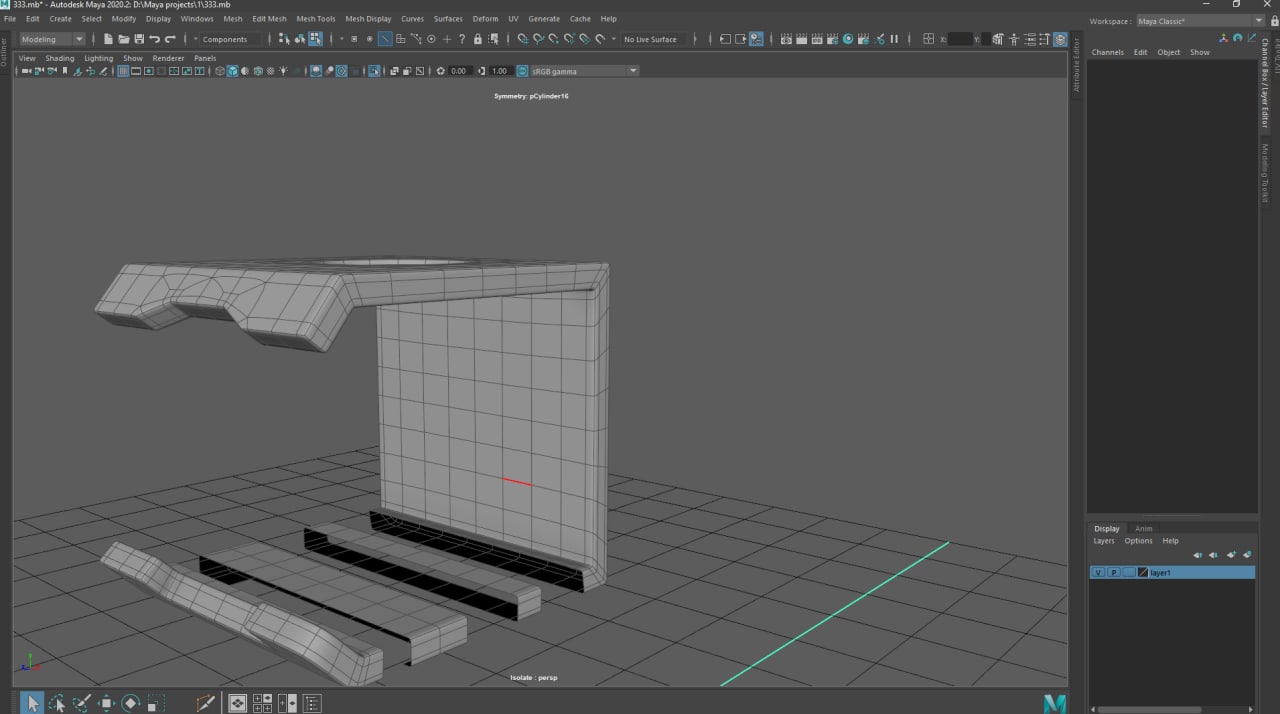1280x714 pixels.
Task: Save the scene with the floppy disk icon
Action: [139, 39]
